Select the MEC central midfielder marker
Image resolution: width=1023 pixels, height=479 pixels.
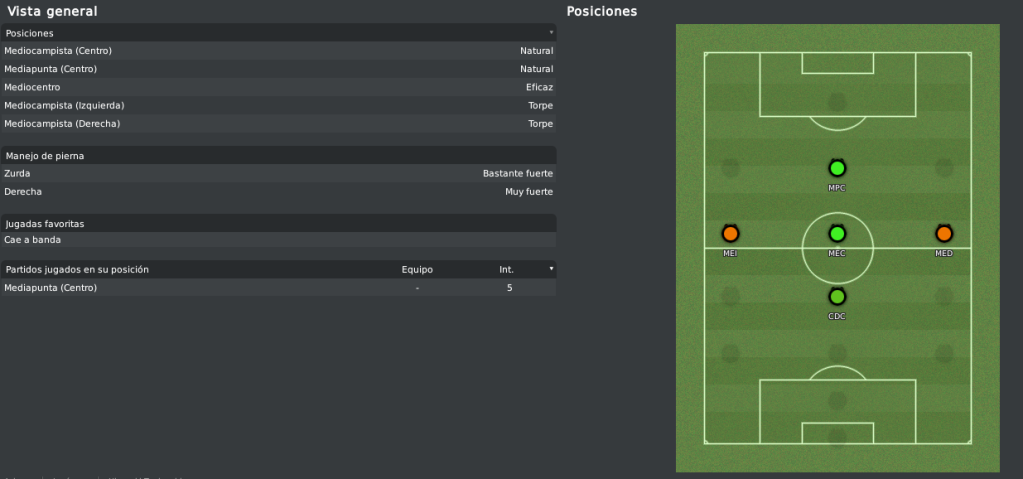point(837,234)
